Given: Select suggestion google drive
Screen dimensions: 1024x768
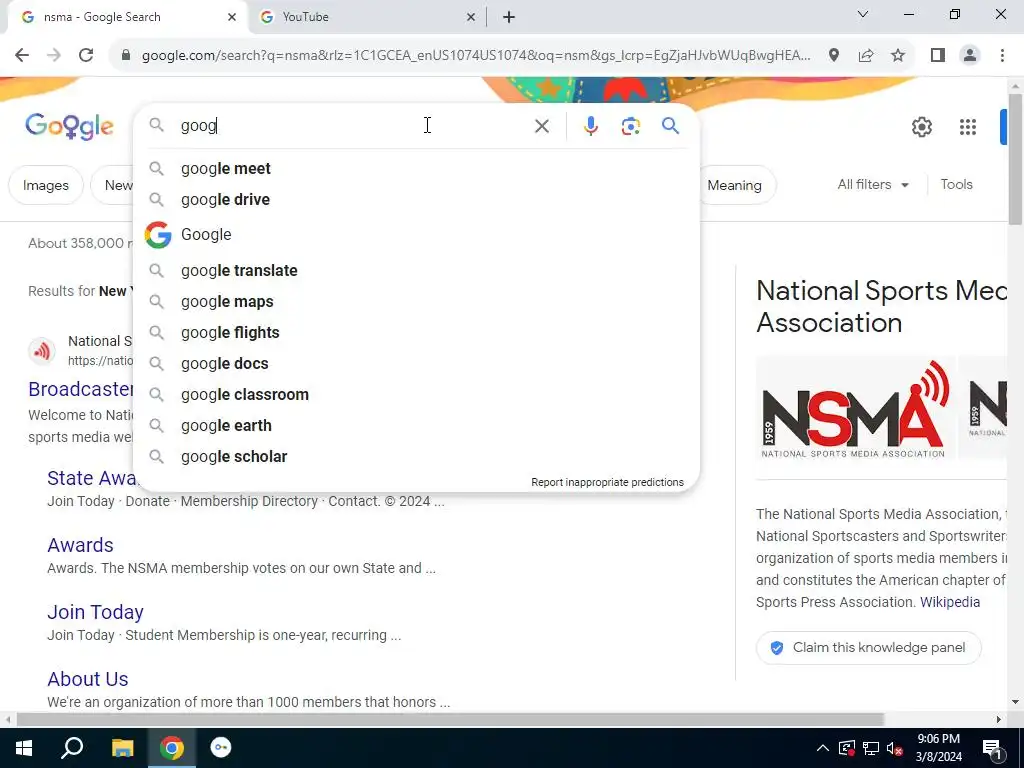Looking at the screenshot, I should (415, 200).
